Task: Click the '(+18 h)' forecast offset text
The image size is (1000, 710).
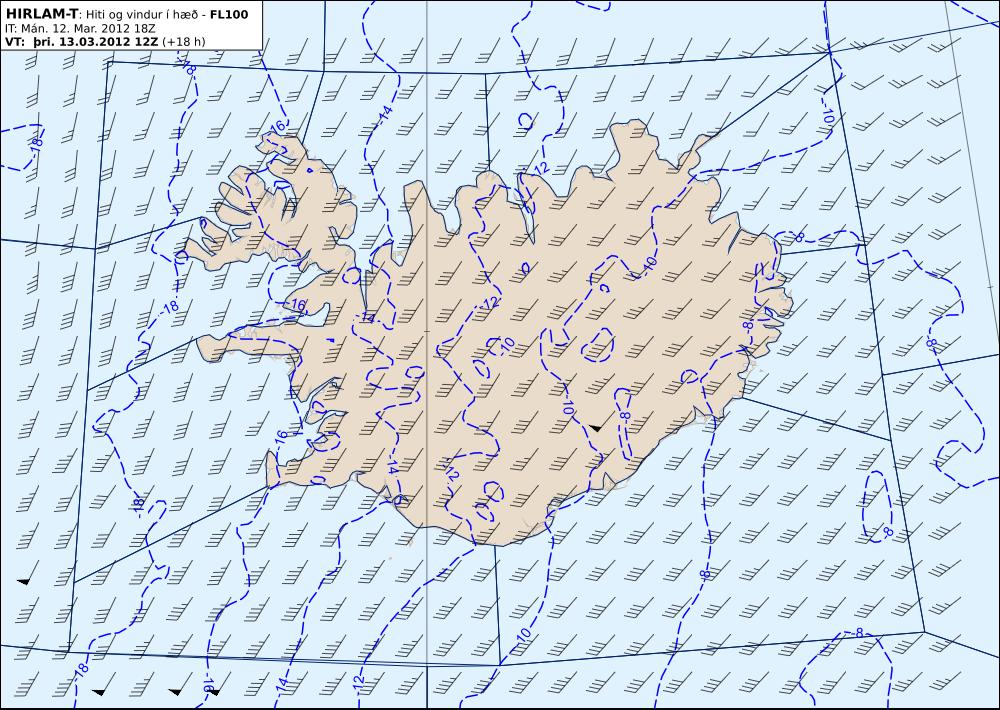Action: [184, 42]
